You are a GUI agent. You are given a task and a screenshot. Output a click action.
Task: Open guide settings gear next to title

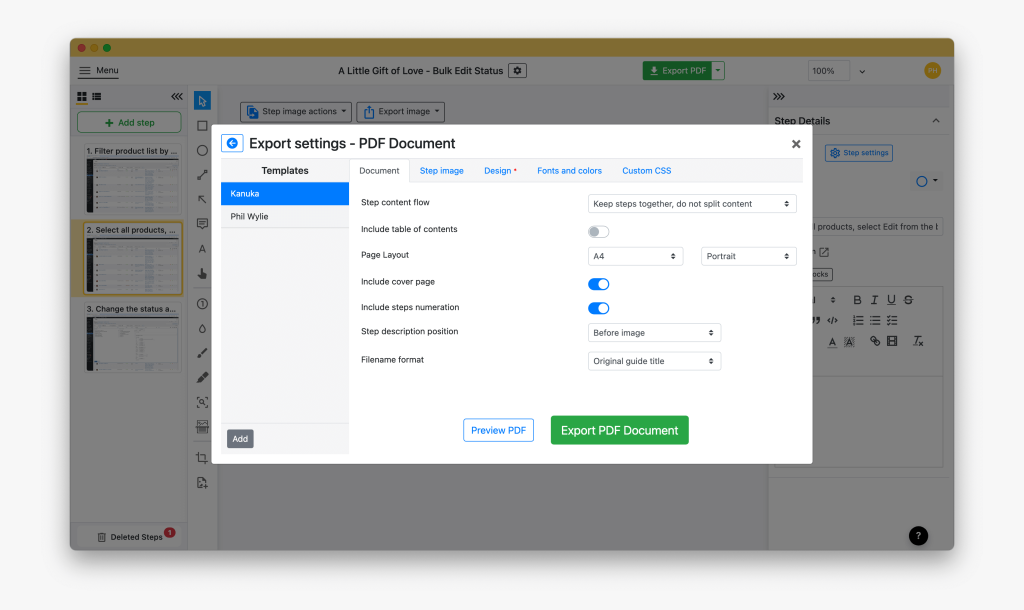tap(517, 71)
